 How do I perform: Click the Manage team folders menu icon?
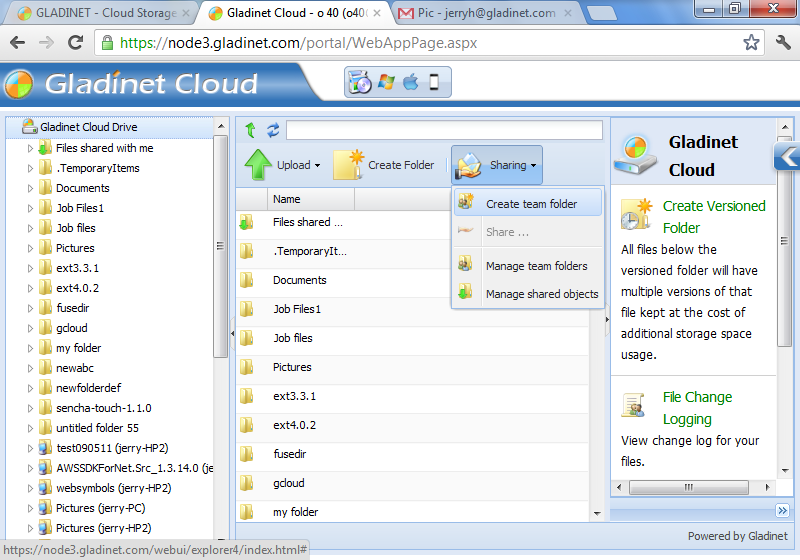465,265
